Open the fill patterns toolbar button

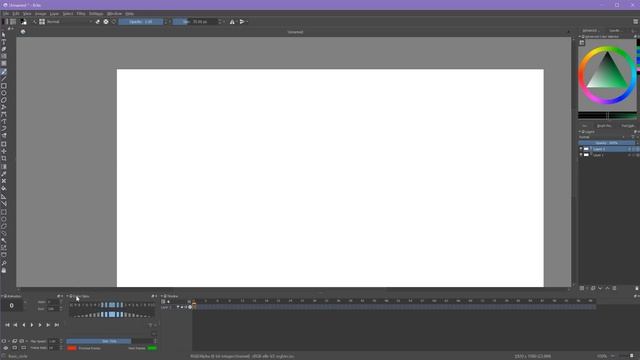pos(13,22)
